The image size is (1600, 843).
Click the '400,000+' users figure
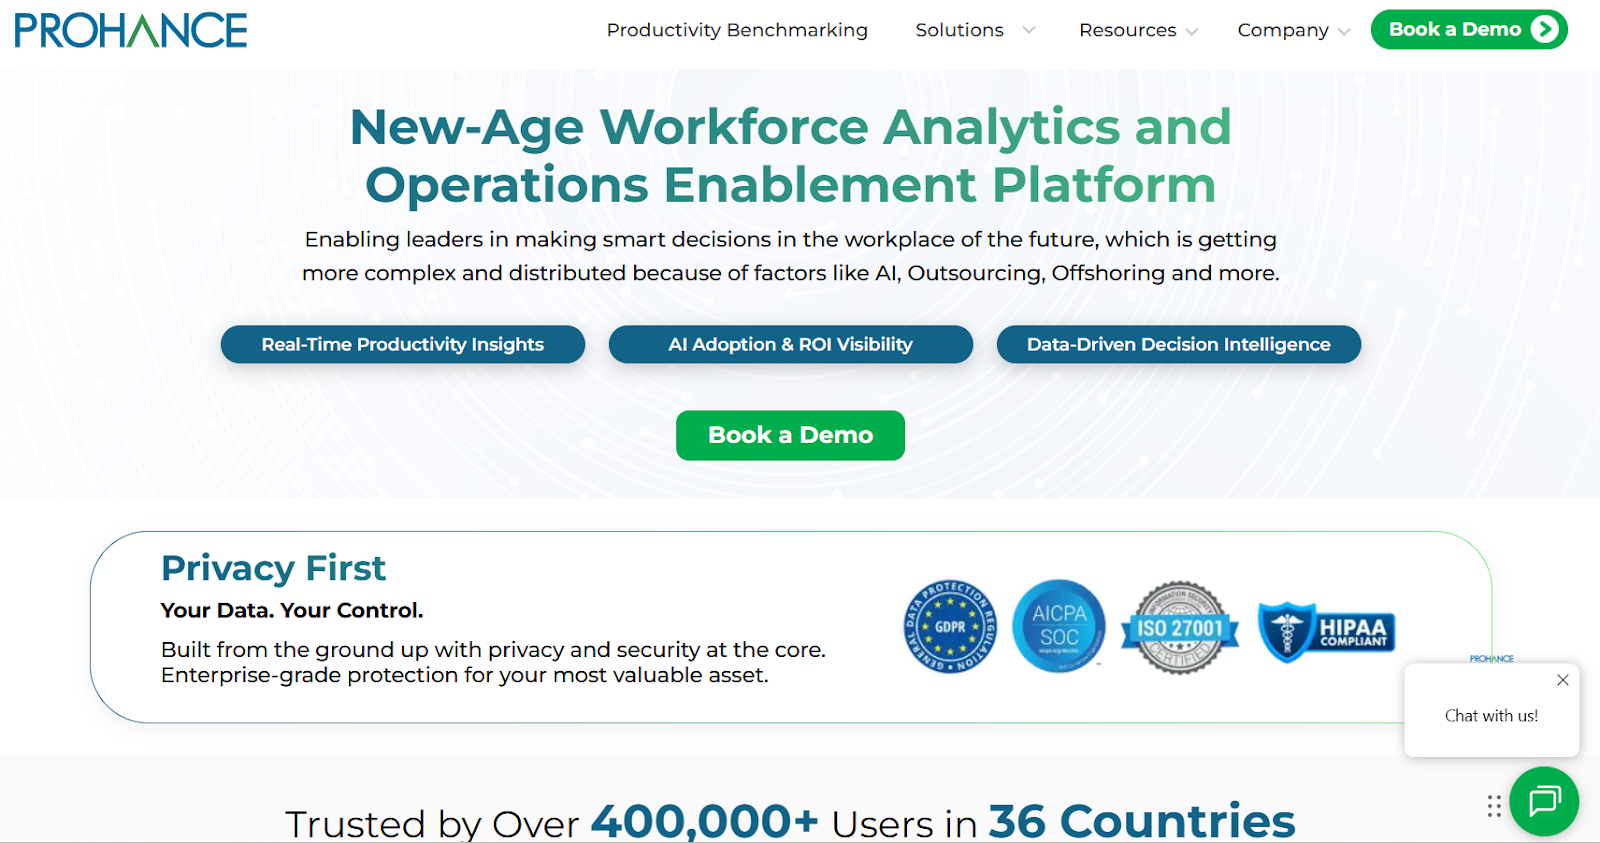coord(705,821)
